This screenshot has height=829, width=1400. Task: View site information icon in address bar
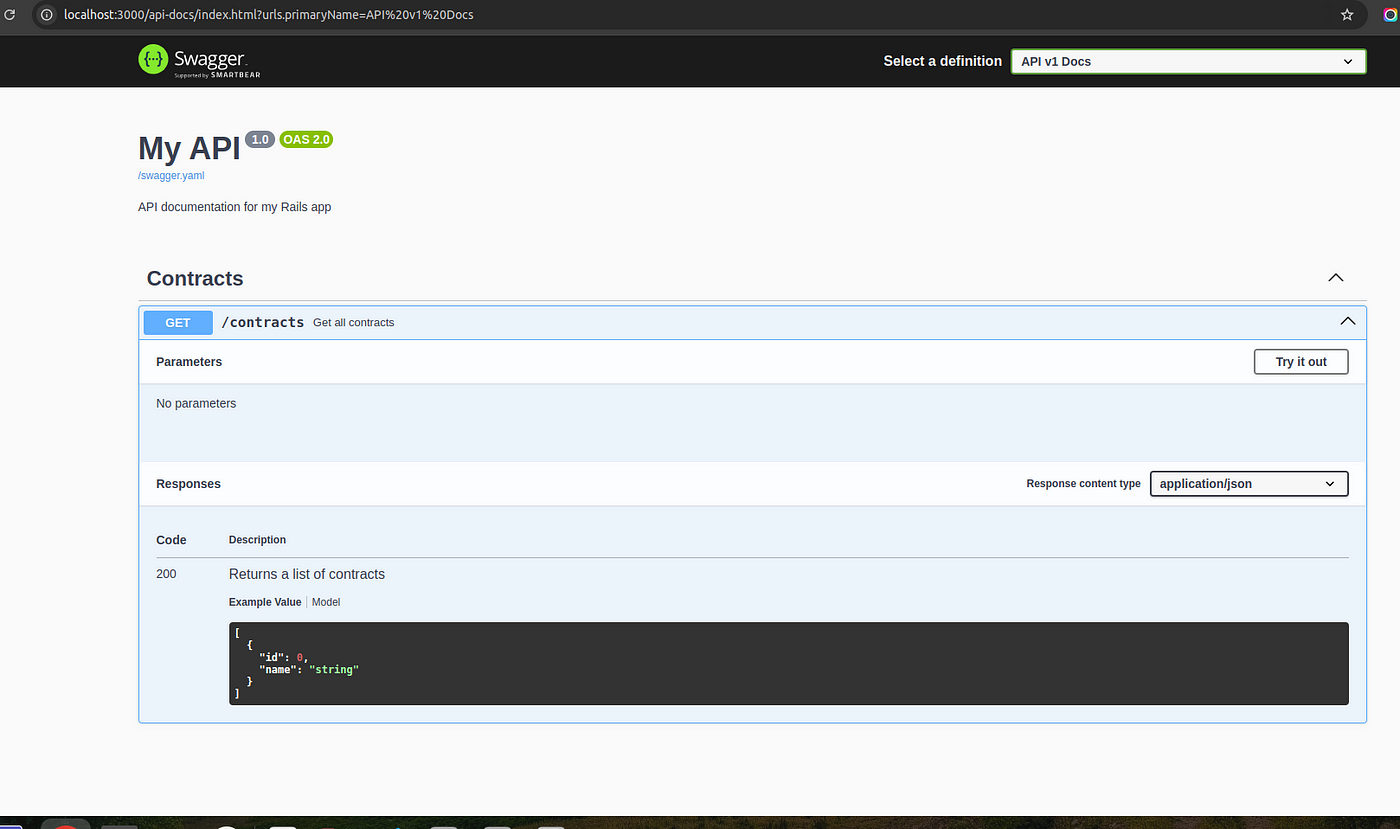[46, 15]
